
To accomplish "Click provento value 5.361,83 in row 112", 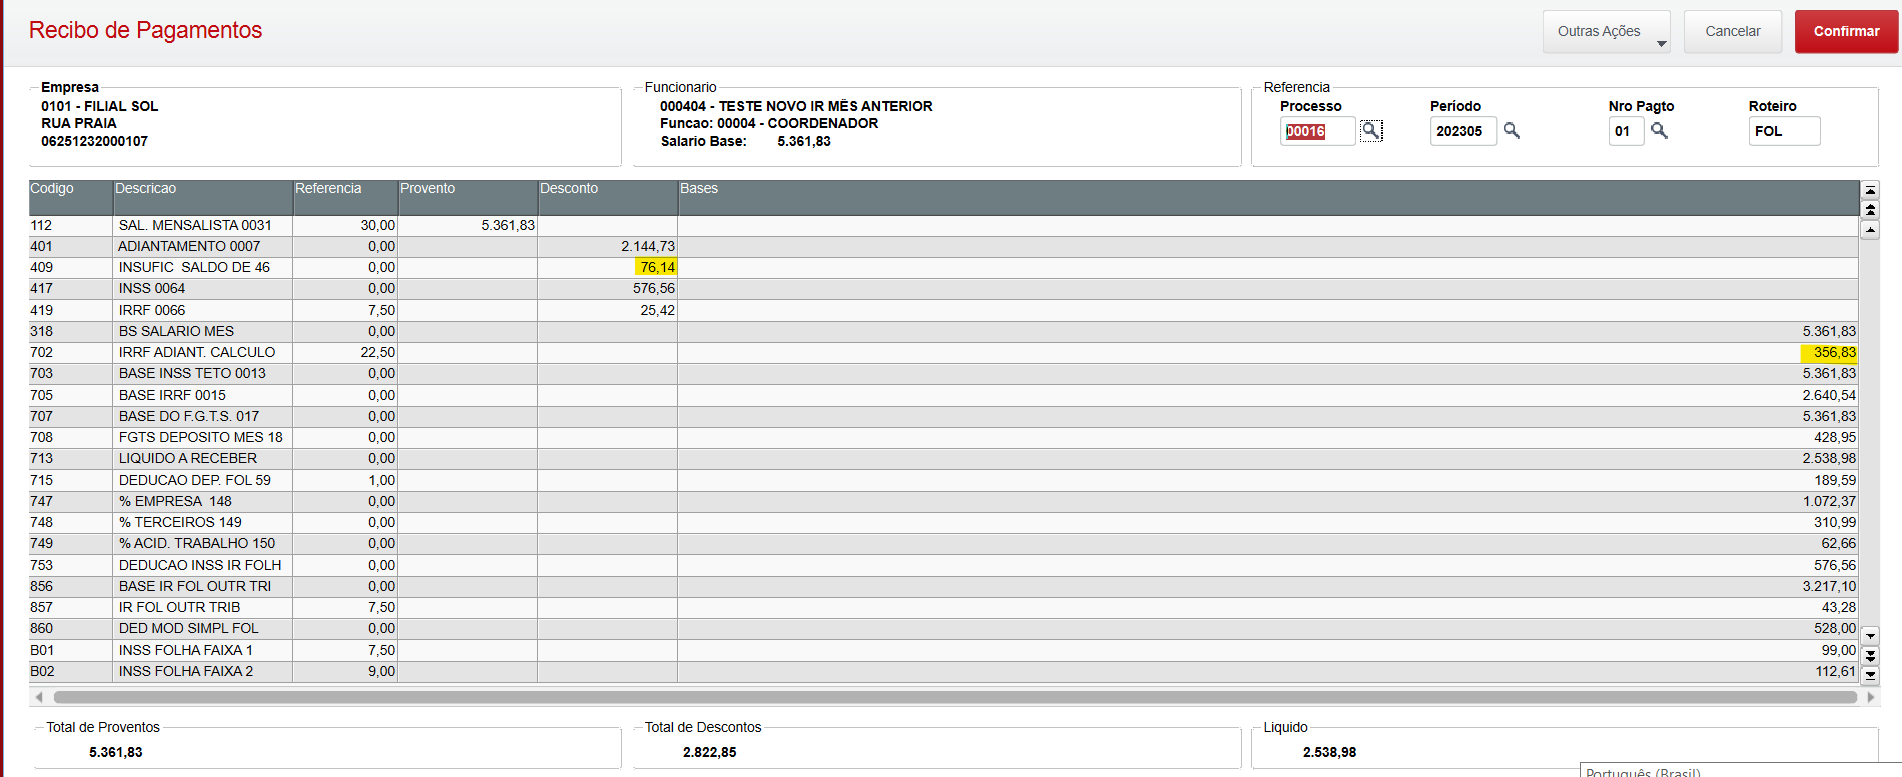I will 508,225.
